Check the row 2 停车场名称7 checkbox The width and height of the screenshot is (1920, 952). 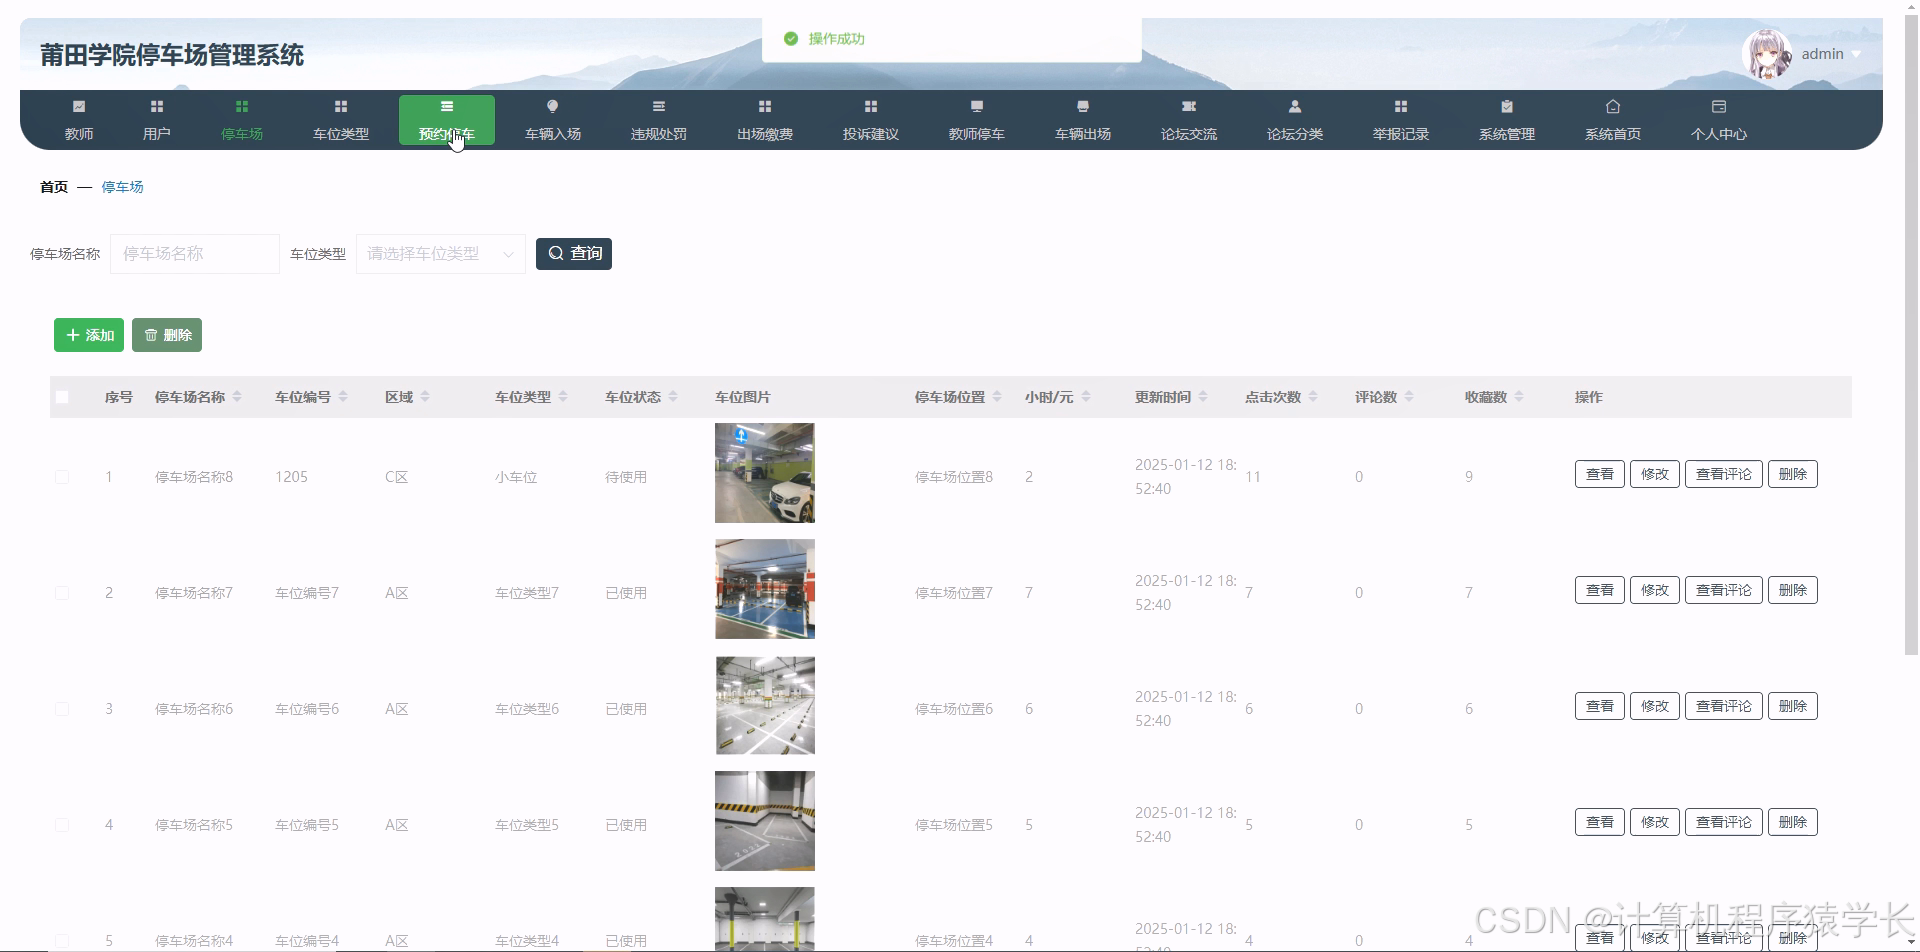click(62, 593)
